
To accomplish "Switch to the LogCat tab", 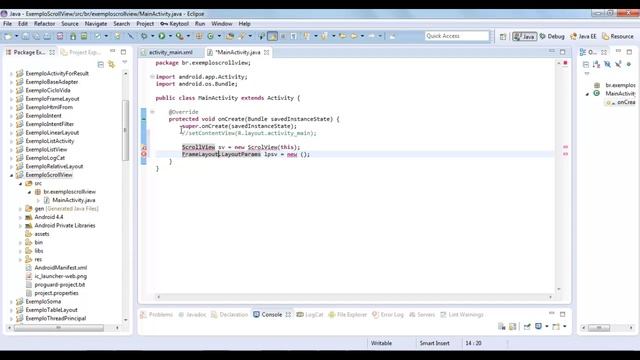I will tap(310, 315).
